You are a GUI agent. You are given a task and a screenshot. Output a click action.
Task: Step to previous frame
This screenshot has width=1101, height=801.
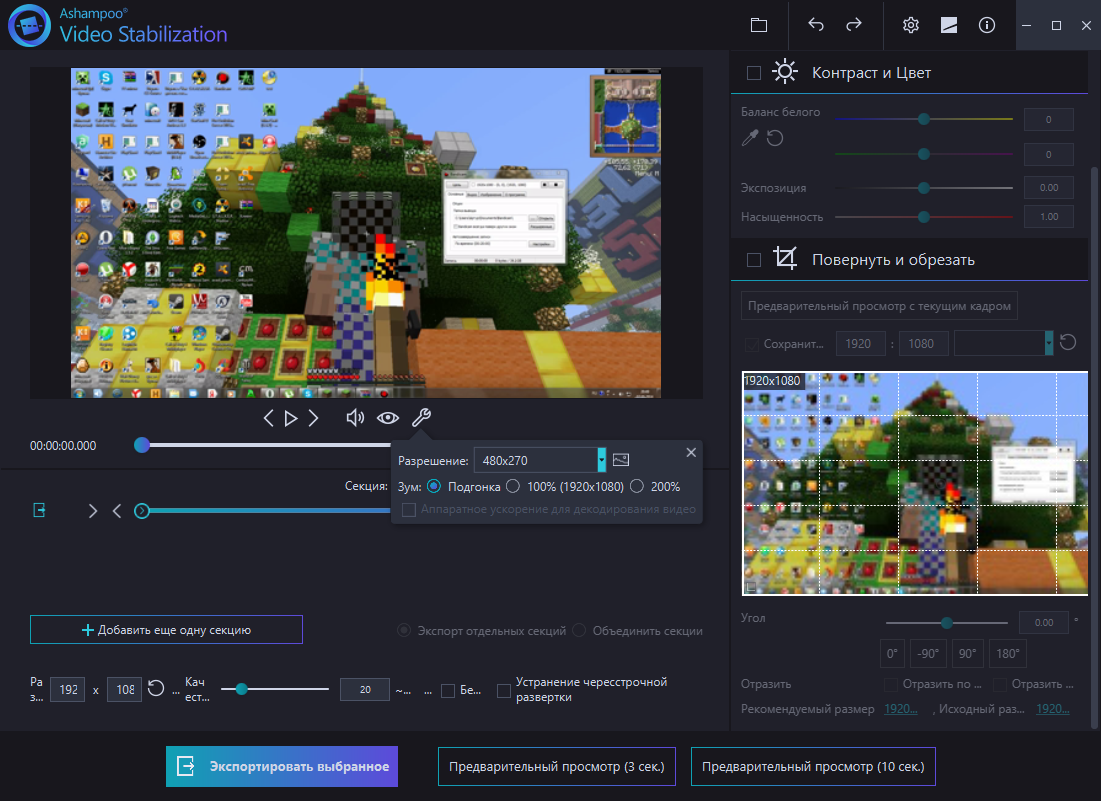point(268,418)
